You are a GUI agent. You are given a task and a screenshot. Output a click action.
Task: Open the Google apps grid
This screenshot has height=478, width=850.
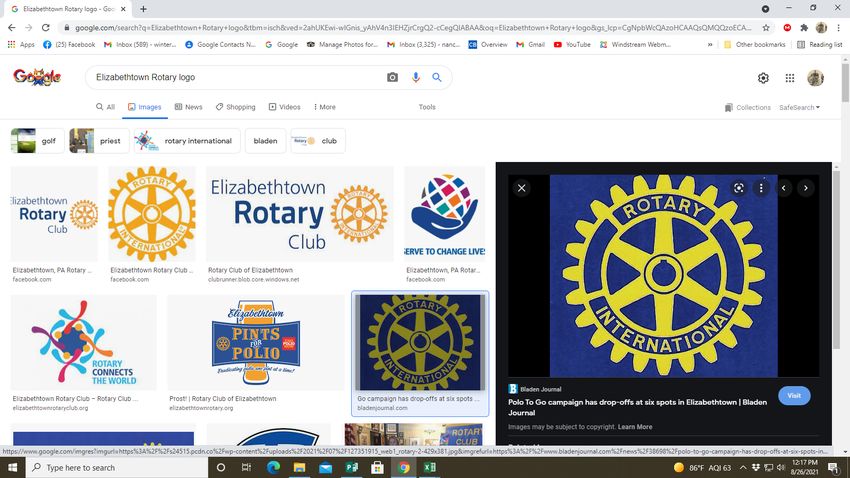[x=790, y=78]
